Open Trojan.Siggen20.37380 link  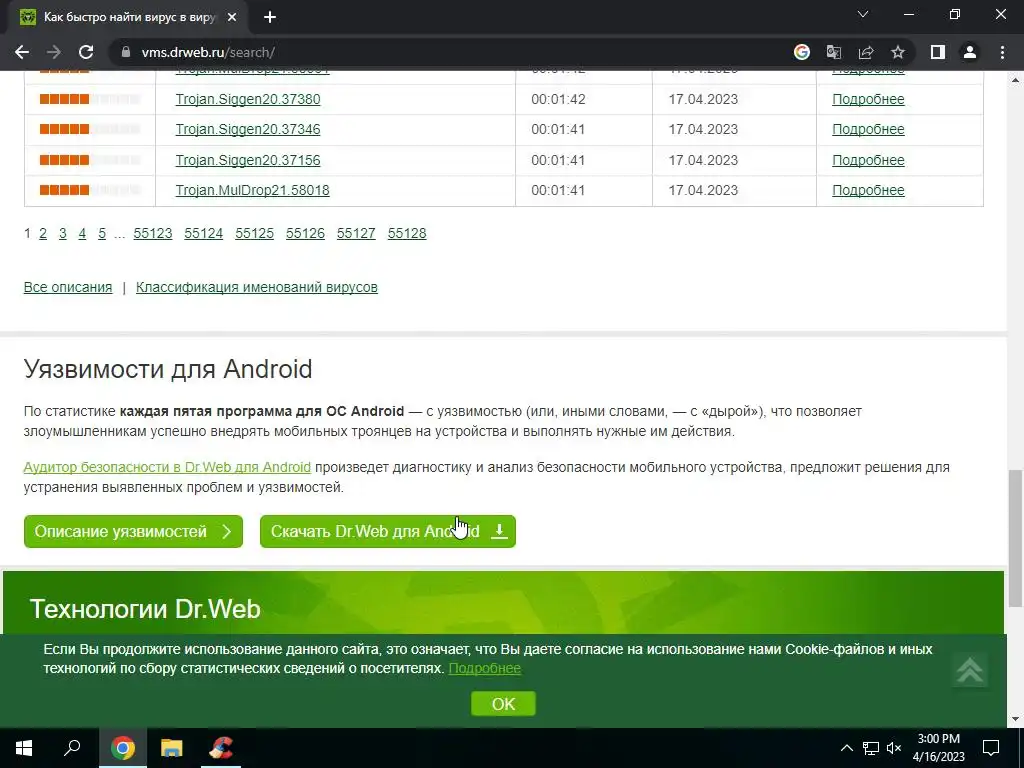[248, 99]
